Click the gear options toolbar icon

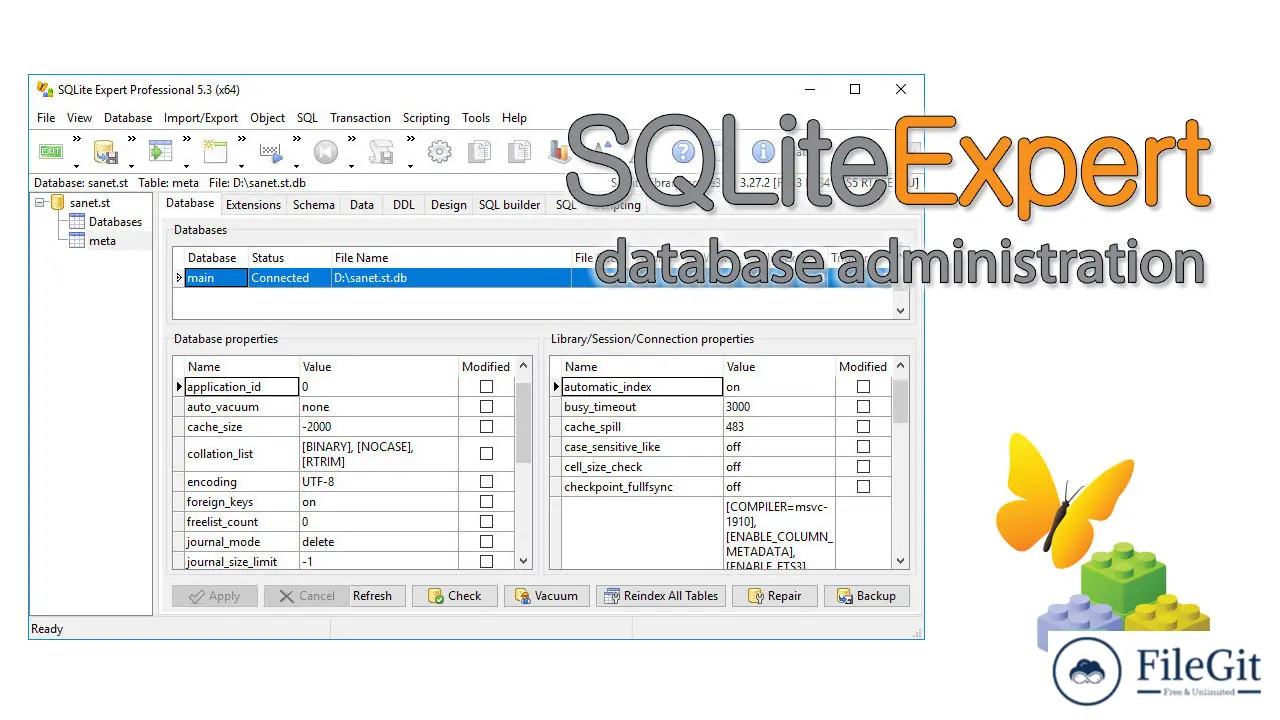pyautogui.click(x=440, y=152)
